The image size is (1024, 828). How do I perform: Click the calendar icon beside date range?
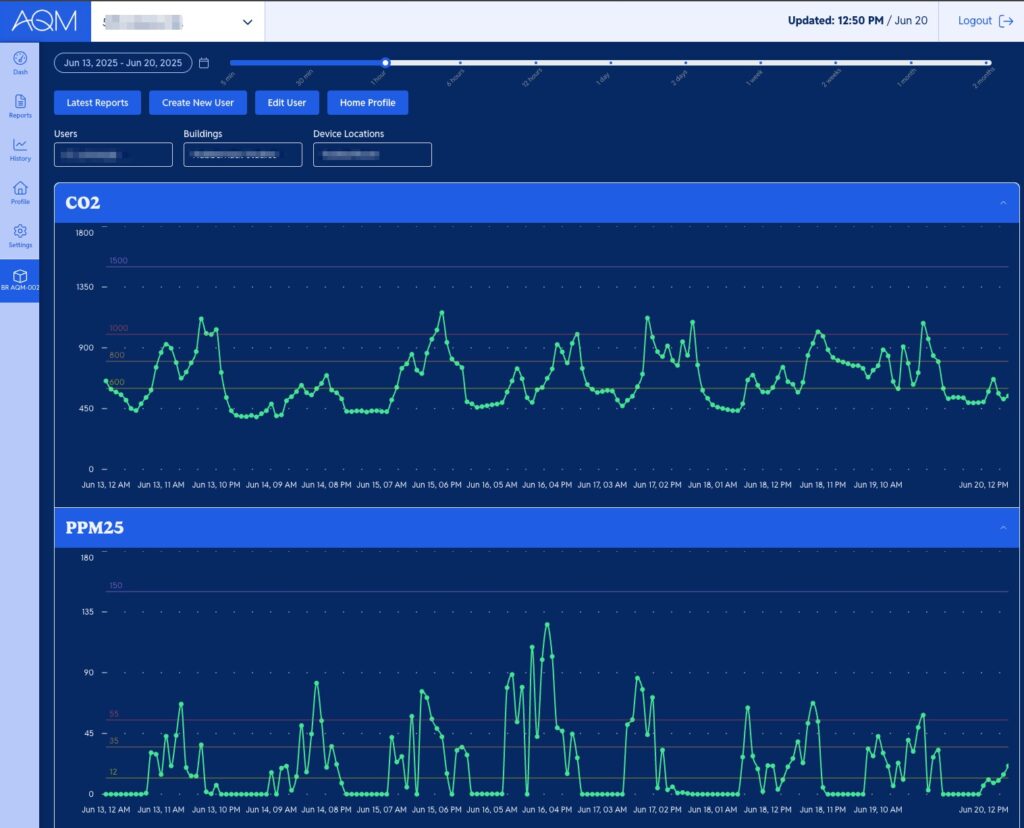[x=204, y=63]
